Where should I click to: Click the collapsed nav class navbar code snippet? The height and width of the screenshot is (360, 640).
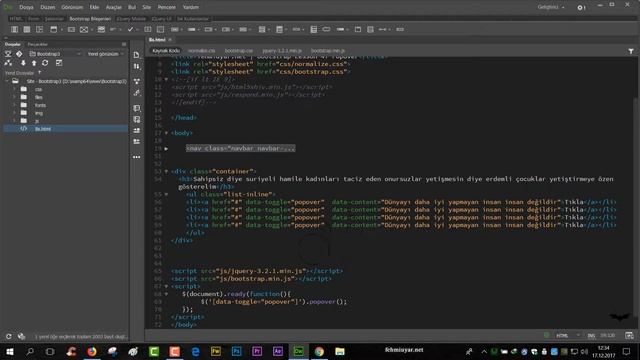[x=240, y=149]
